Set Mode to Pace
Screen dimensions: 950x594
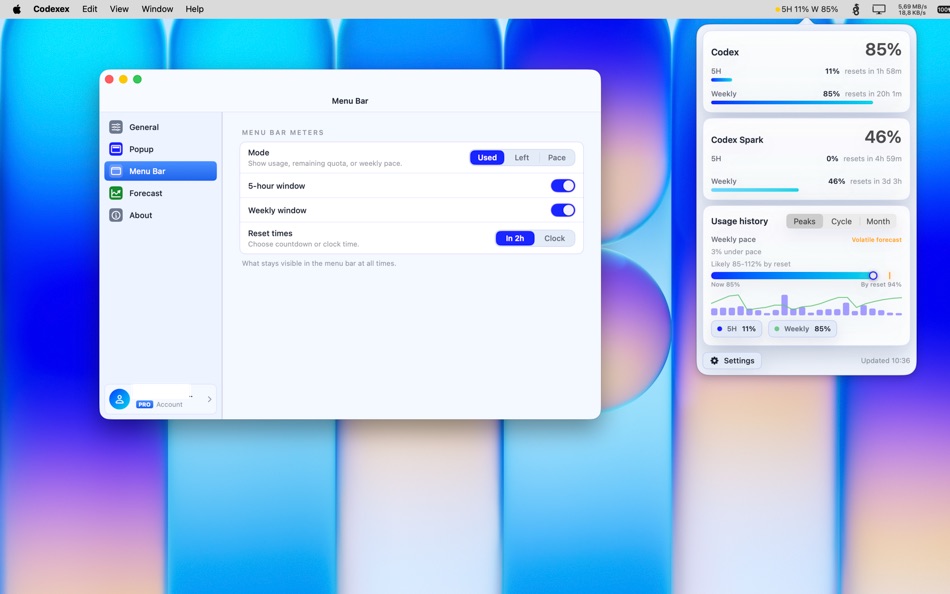(556, 158)
